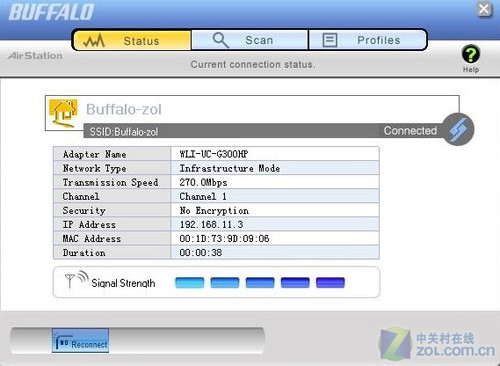Click the 'Current connection status.' caption
The width and height of the screenshot is (500, 366).
click(253, 64)
